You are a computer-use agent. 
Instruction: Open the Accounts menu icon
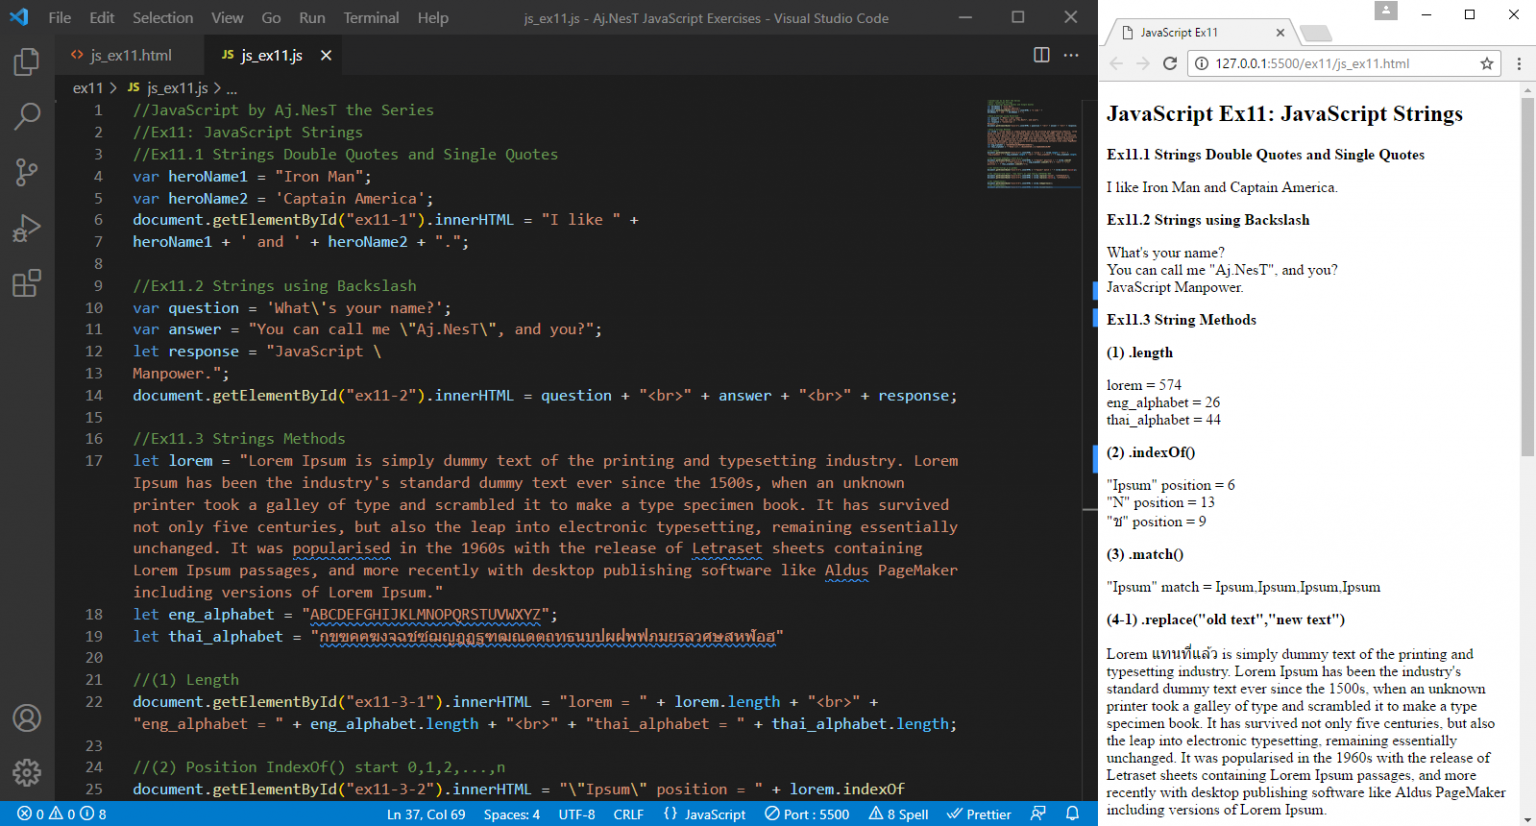click(27, 718)
